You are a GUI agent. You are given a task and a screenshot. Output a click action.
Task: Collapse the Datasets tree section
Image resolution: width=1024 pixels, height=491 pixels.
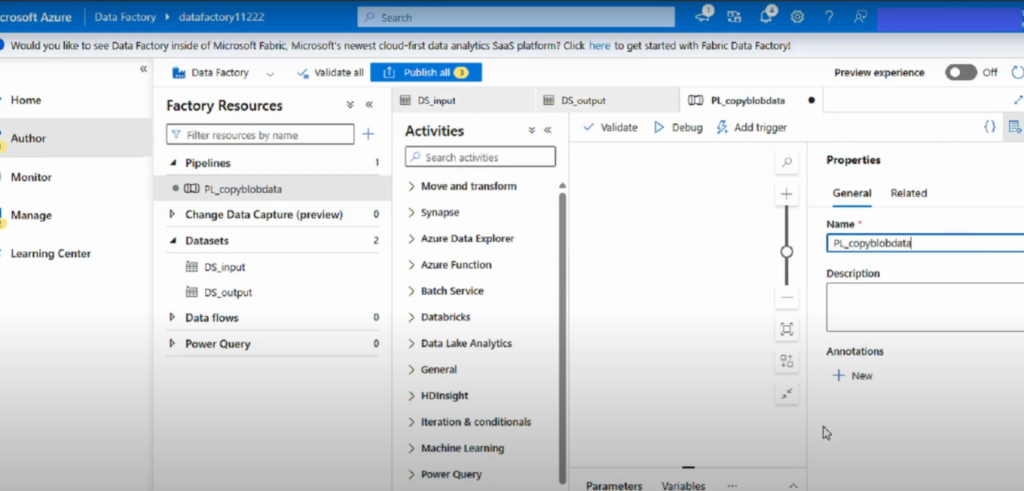pos(172,240)
